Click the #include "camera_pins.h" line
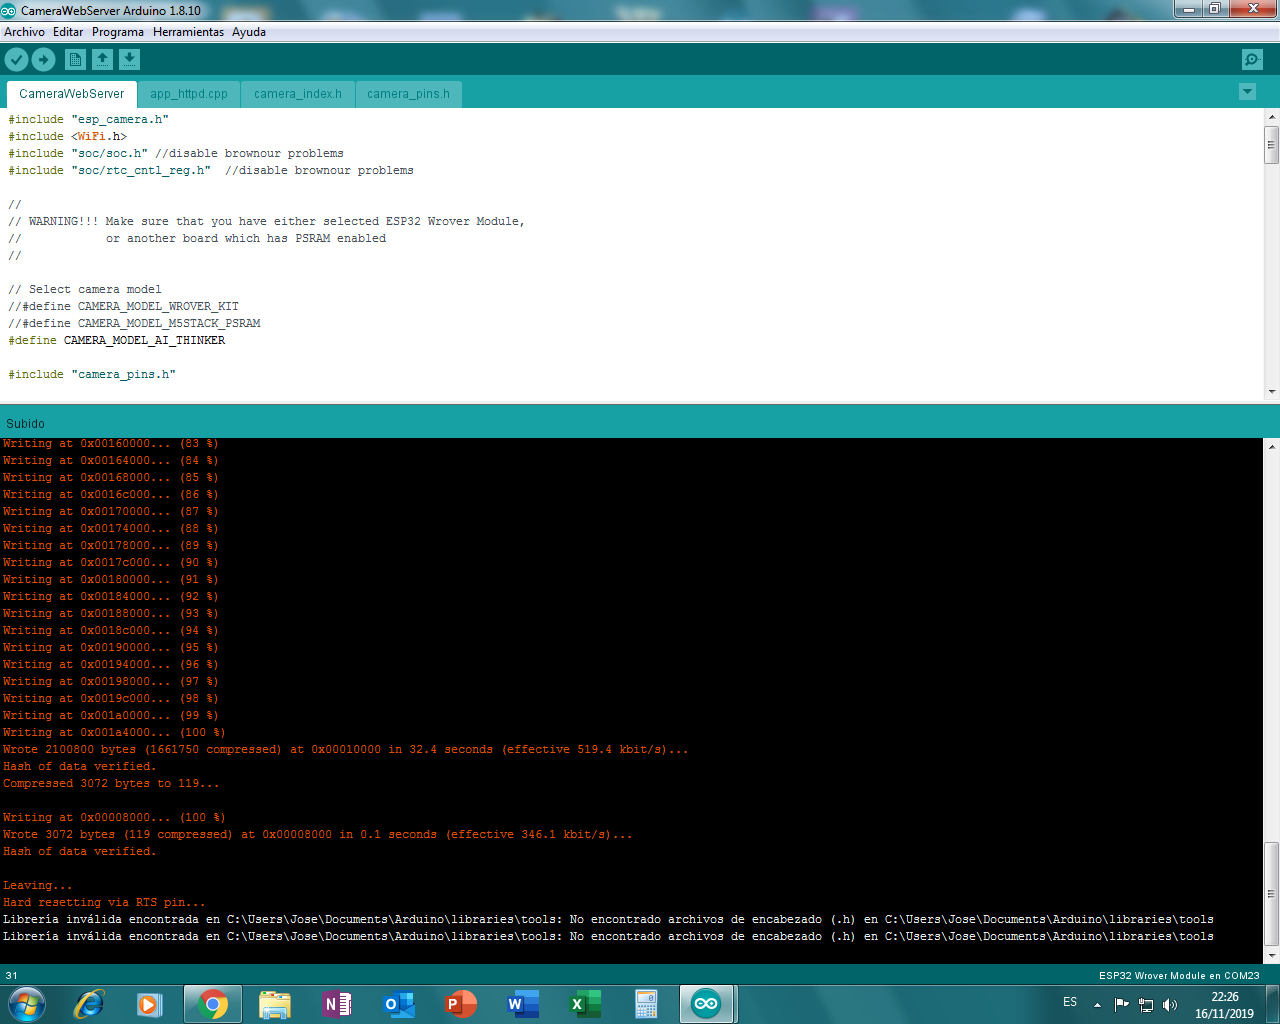The width and height of the screenshot is (1280, 1024). [92, 374]
